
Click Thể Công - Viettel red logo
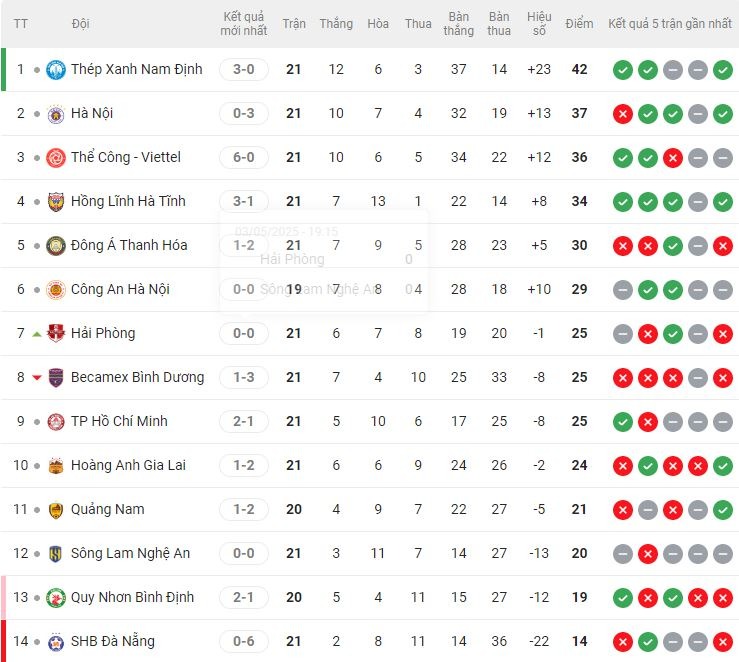click(x=56, y=158)
